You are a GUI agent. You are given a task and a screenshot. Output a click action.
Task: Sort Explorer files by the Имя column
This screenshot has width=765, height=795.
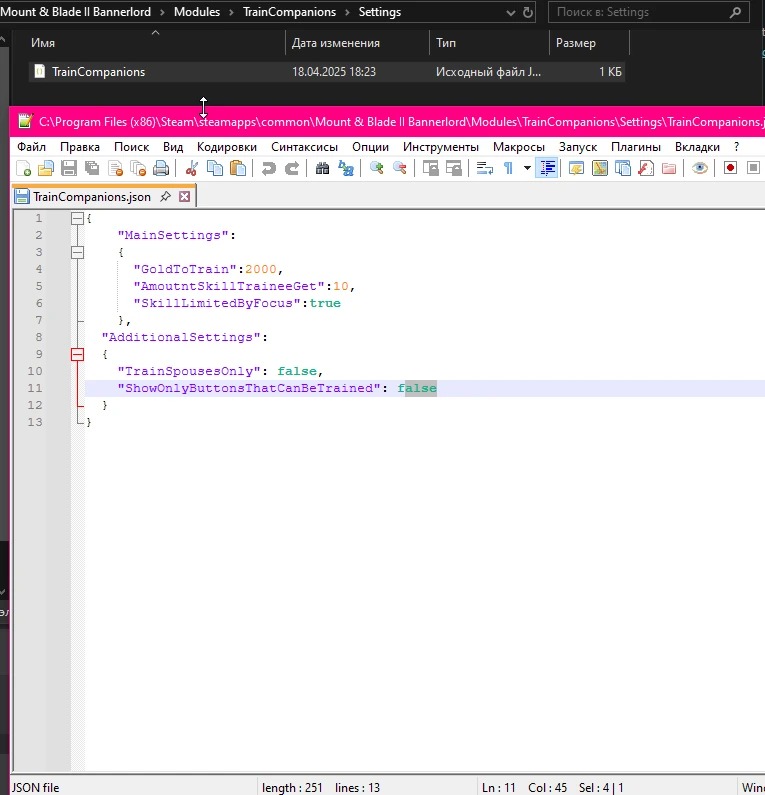[43, 43]
